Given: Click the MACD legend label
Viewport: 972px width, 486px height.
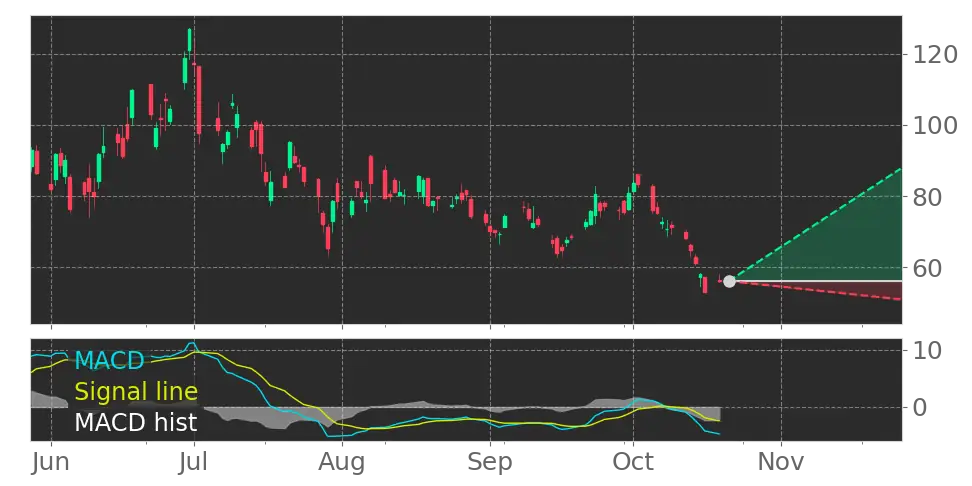Looking at the screenshot, I should pyautogui.click(x=109, y=360).
